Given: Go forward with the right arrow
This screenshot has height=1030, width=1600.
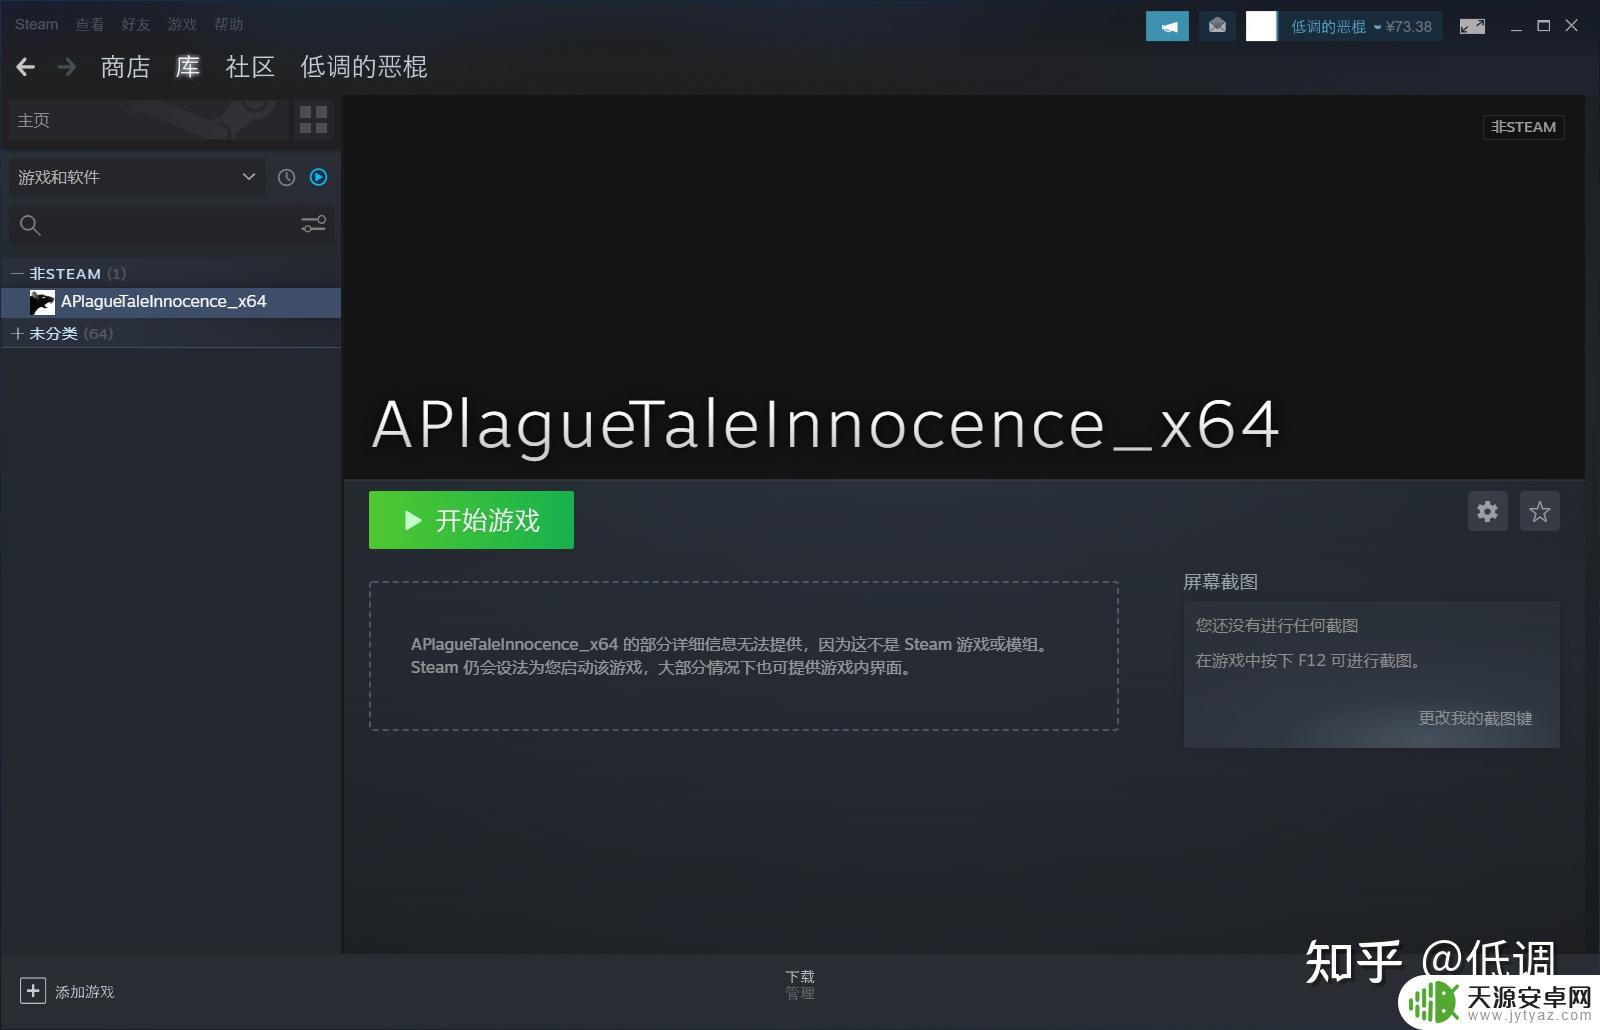Looking at the screenshot, I should coord(67,67).
